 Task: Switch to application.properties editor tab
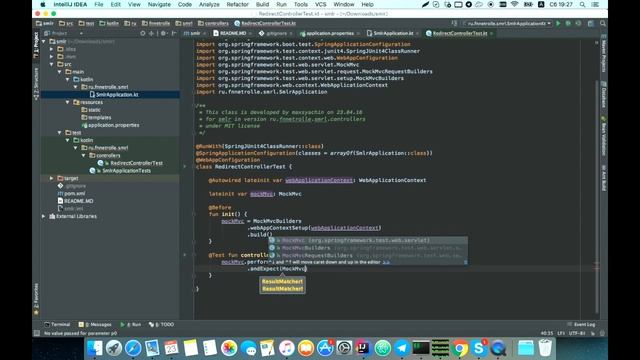[x=329, y=33]
